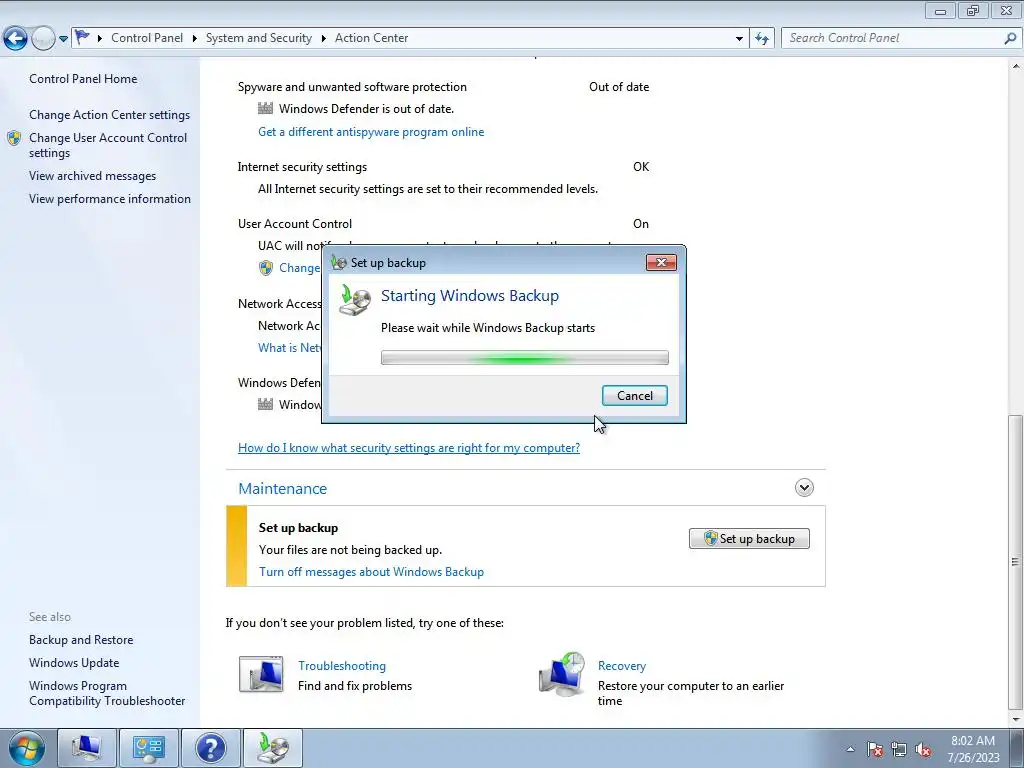Screen dimensions: 1024x768
Task: Close the Set up backup dialog
Action: click(x=661, y=262)
